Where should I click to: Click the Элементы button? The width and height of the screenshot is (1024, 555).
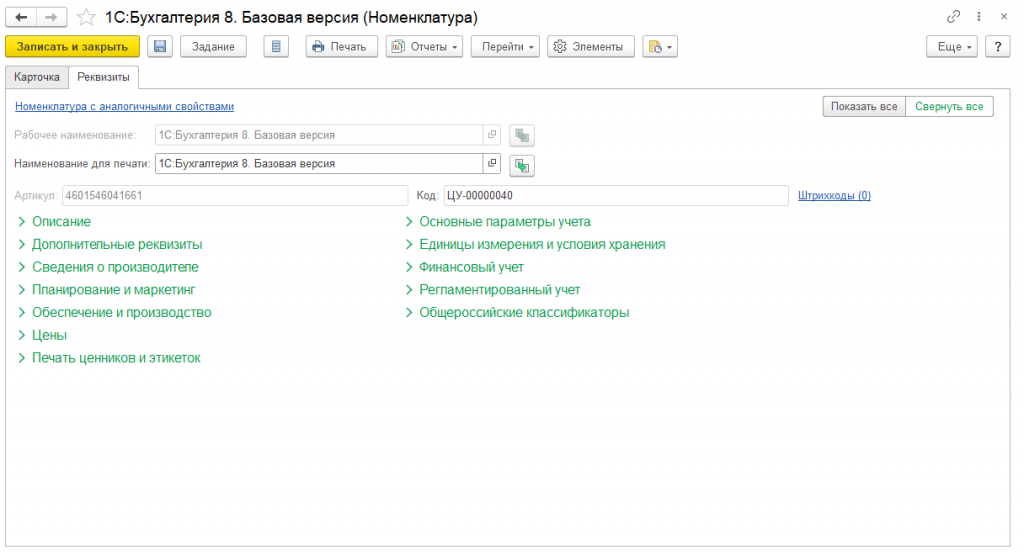tap(590, 46)
